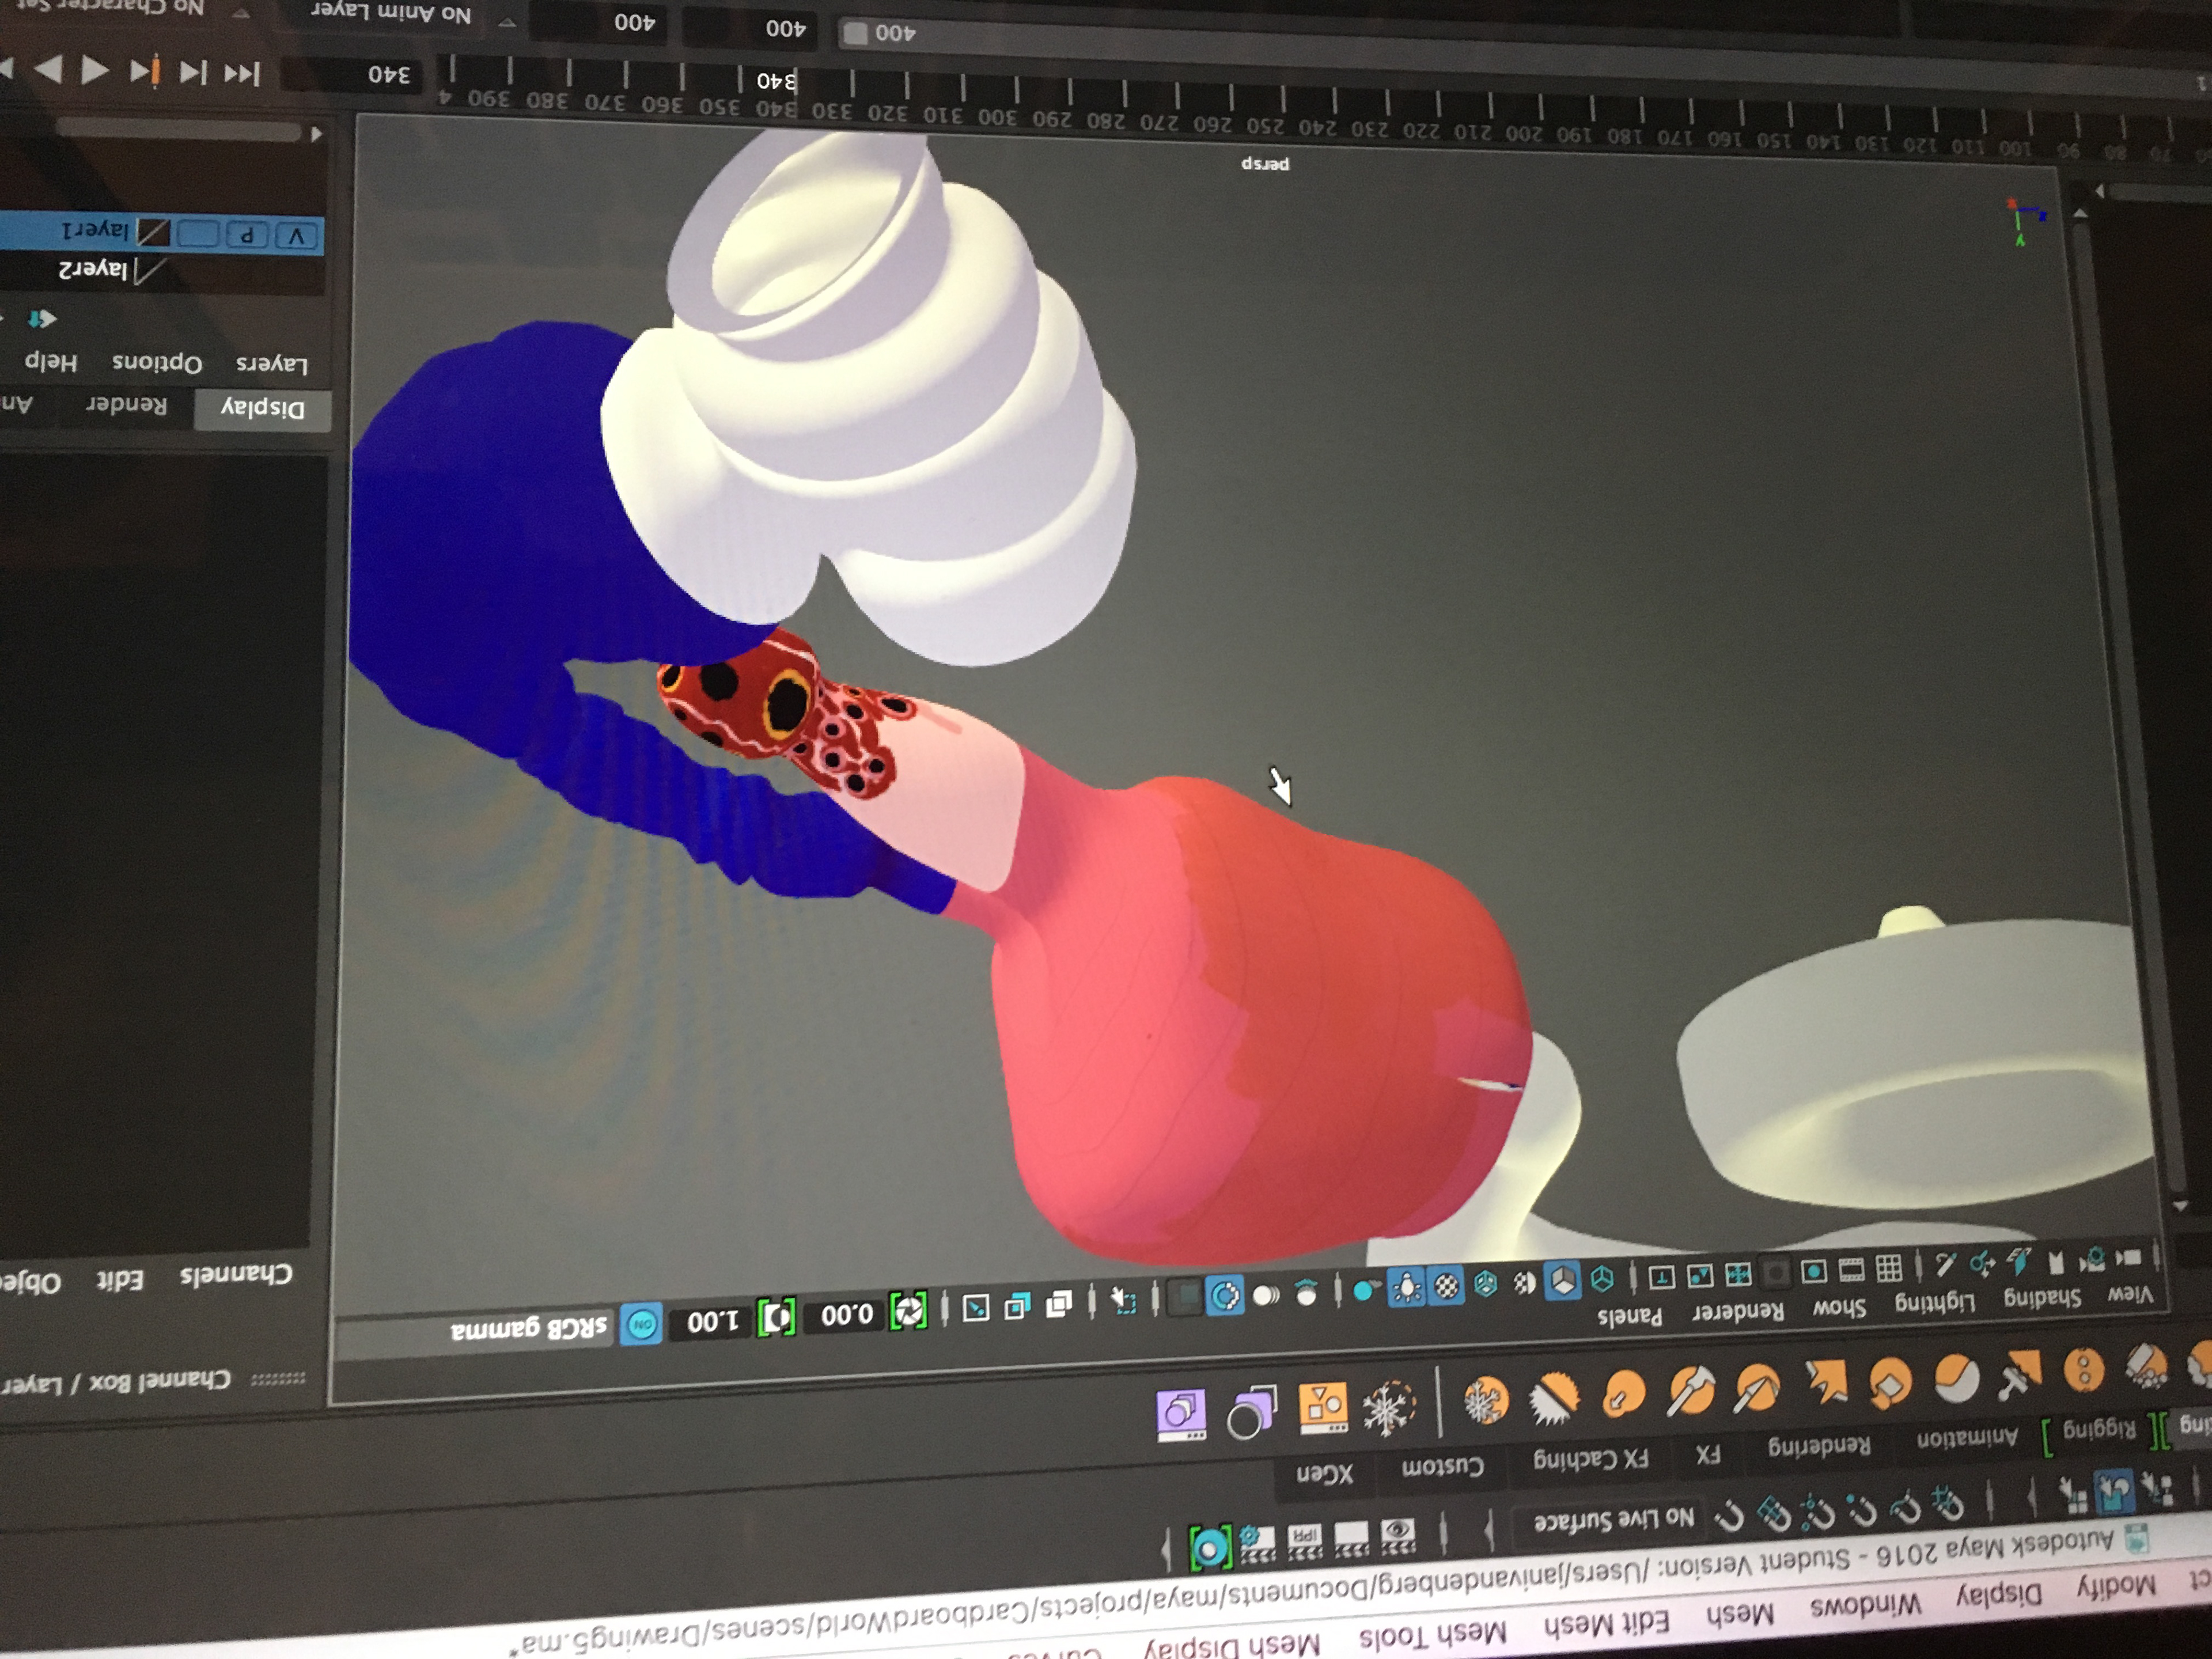2212x1659 pixels.
Task: Open the Shading menu in viewport panel
Action: (x=2042, y=1297)
